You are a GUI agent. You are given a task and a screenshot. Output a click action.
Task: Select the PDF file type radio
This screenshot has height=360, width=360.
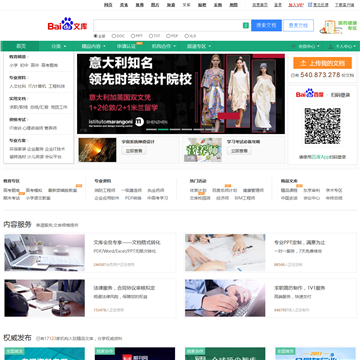168,36
